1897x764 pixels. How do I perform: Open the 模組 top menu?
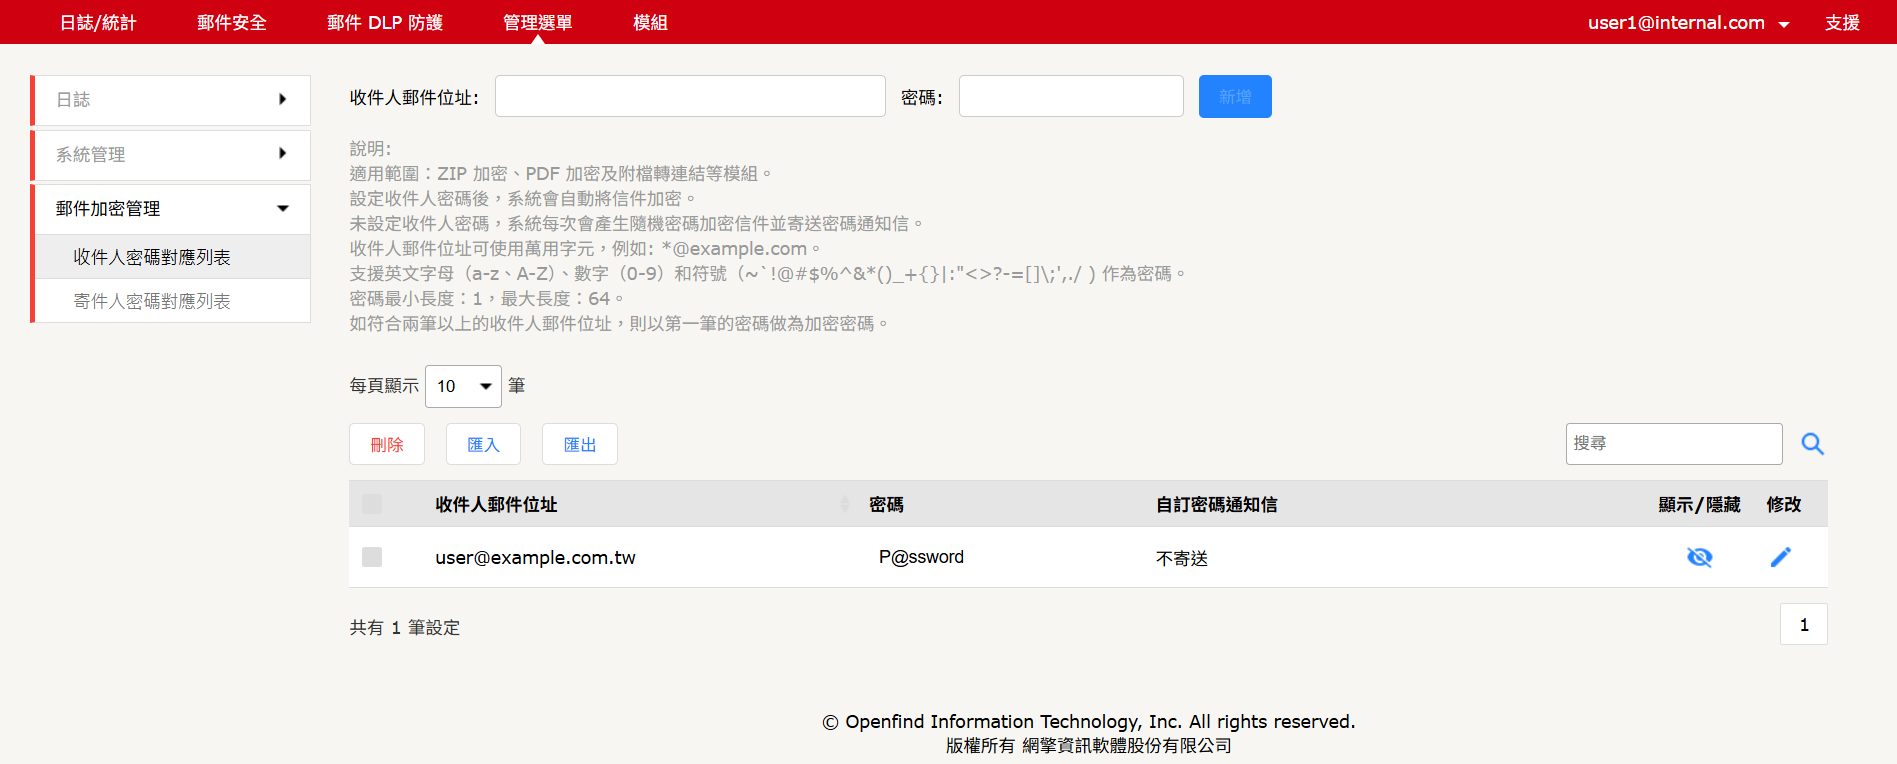click(x=650, y=22)
